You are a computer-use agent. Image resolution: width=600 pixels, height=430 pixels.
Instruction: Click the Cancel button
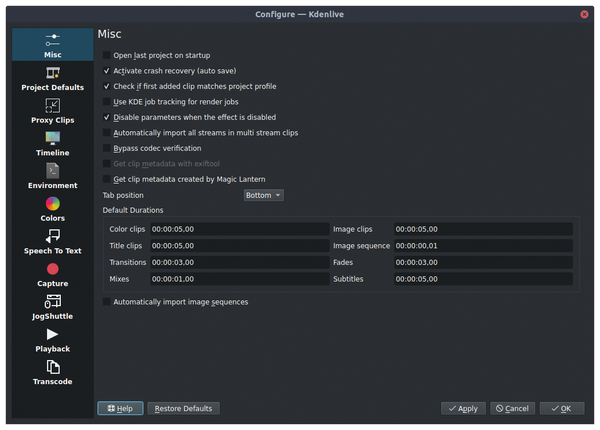coord(512,408)
